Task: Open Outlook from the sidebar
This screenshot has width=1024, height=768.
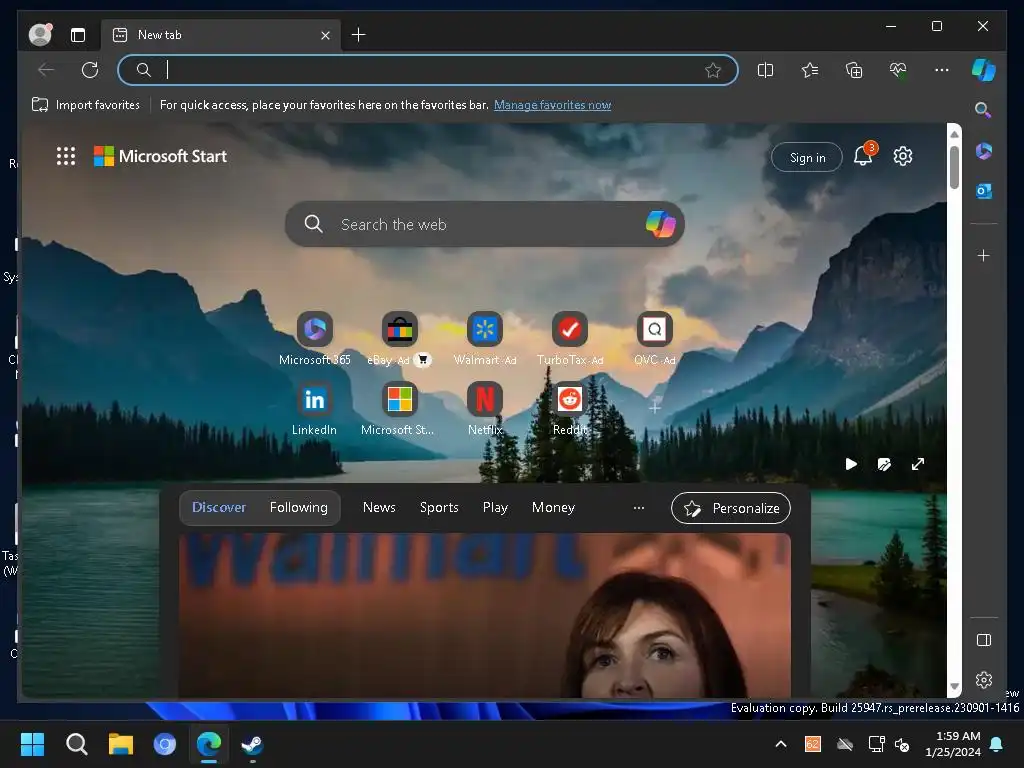Action: [x=984, y=191]
